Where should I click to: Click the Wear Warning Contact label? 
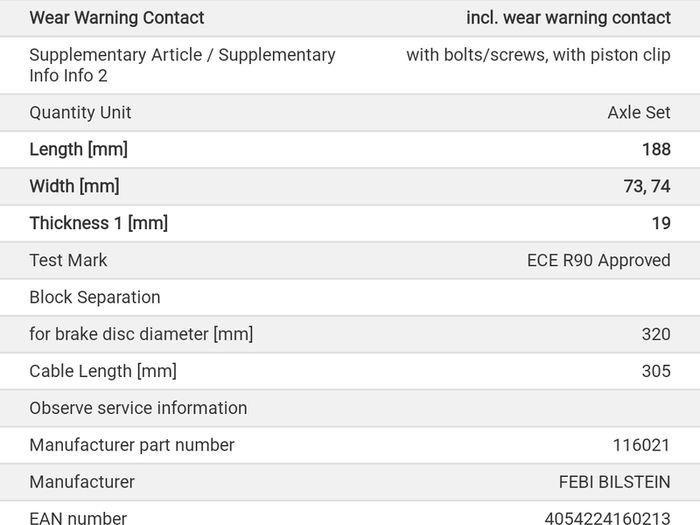tap(117, 18)
